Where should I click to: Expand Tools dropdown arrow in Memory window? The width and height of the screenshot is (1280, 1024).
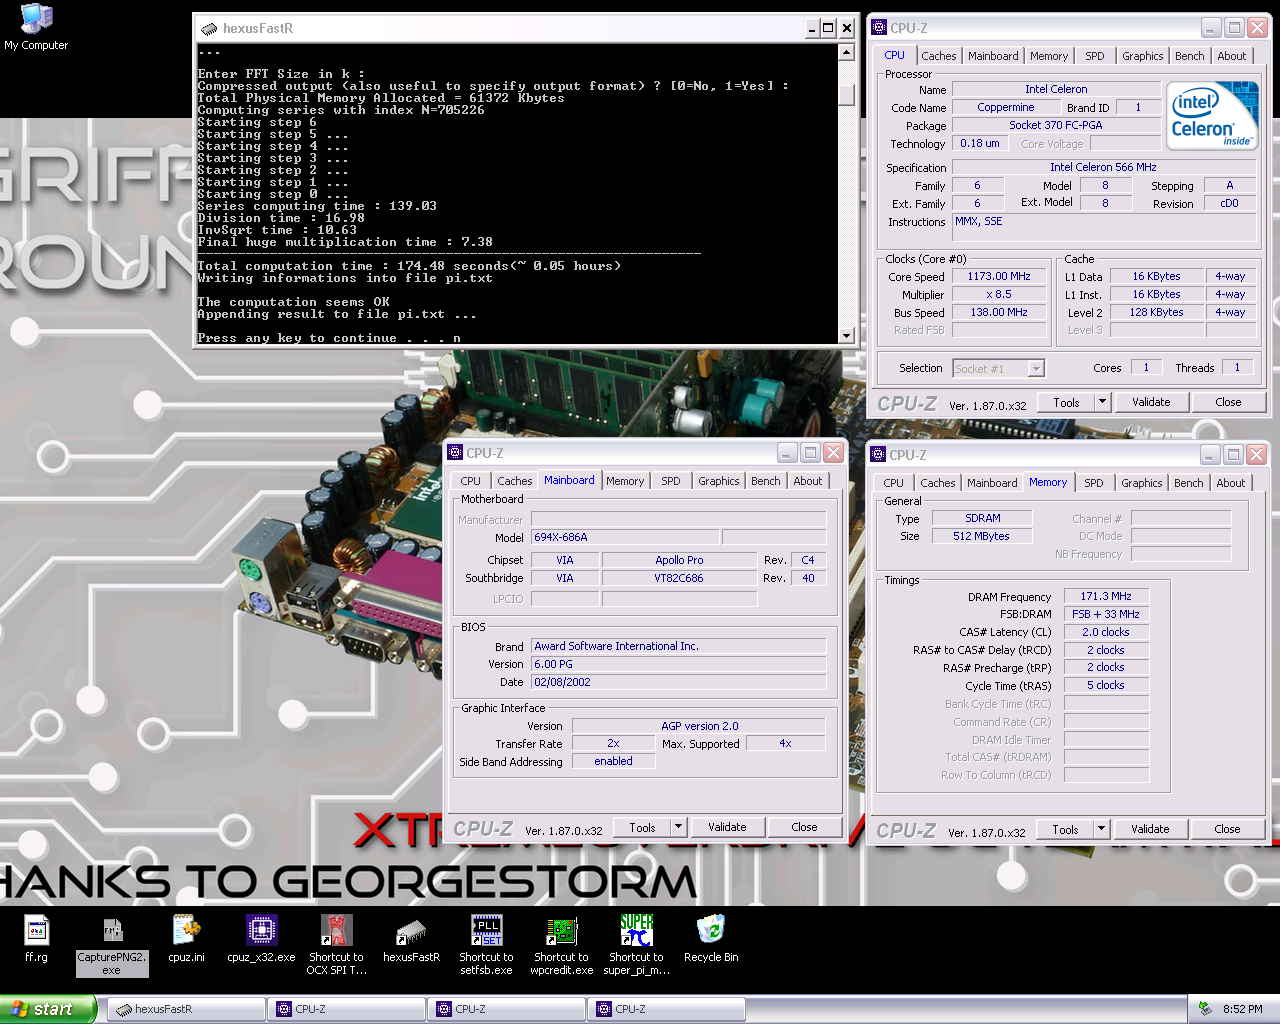(1101, 829)
